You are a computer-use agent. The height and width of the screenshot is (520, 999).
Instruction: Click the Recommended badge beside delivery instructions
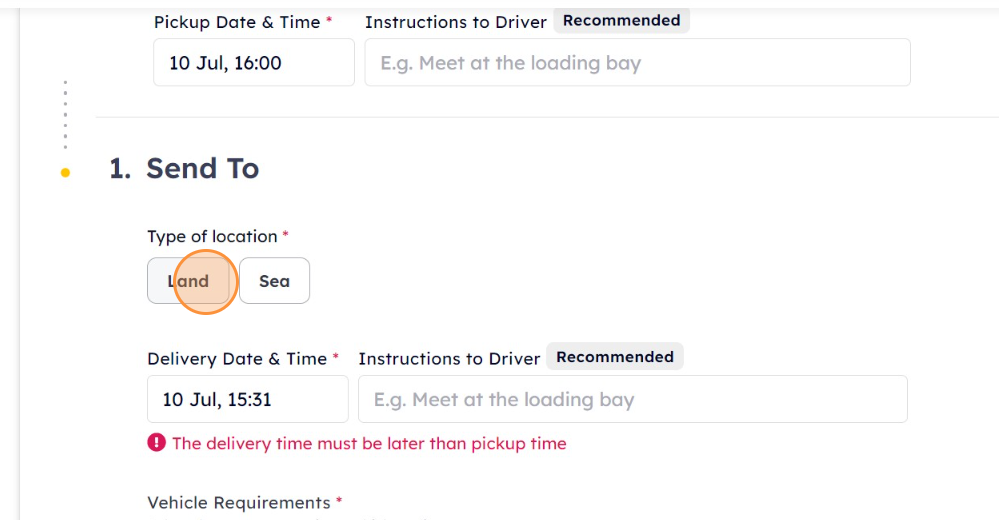click(x=615, y=357)
